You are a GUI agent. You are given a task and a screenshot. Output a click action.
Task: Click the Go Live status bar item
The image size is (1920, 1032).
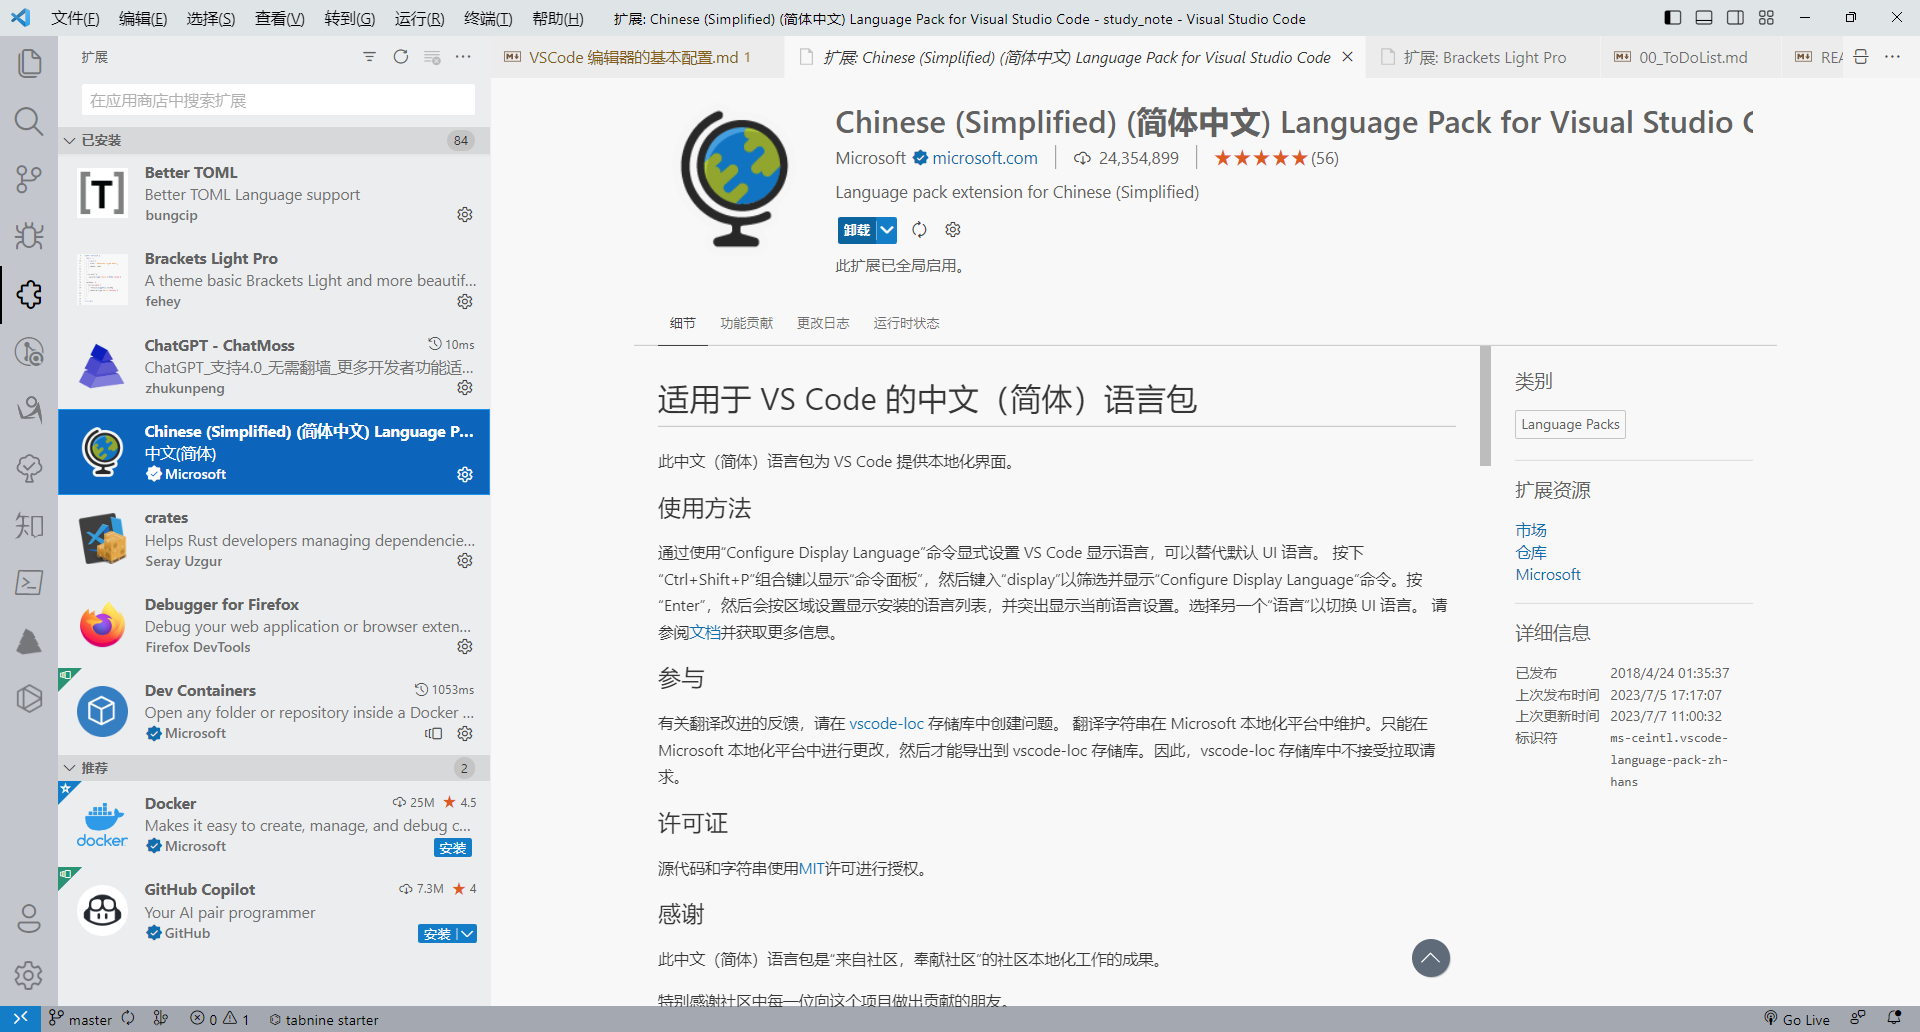click(1796, 1019)
